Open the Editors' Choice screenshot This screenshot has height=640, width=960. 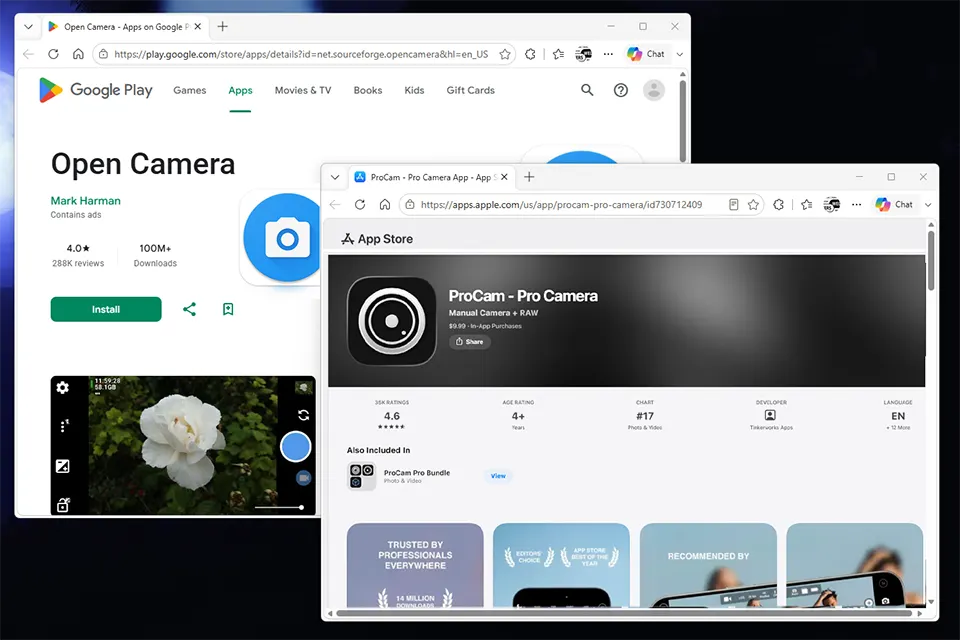561,565
